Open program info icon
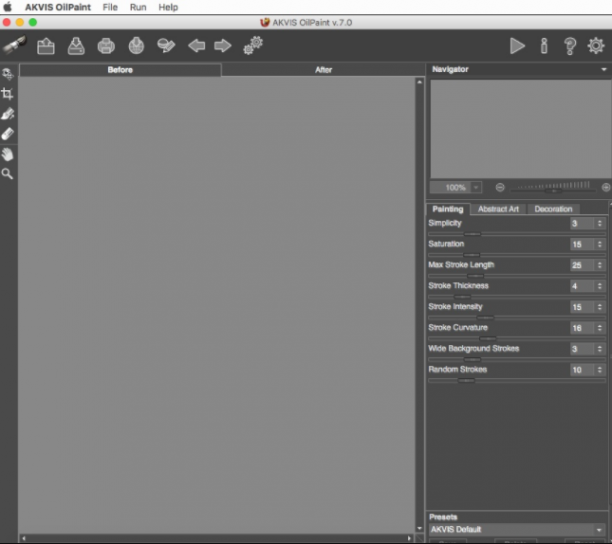612x544 pixels. (544, 46)
